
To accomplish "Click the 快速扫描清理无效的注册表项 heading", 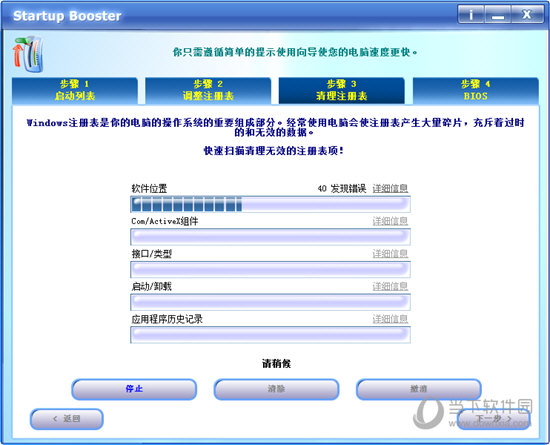I will coord(274,151).
